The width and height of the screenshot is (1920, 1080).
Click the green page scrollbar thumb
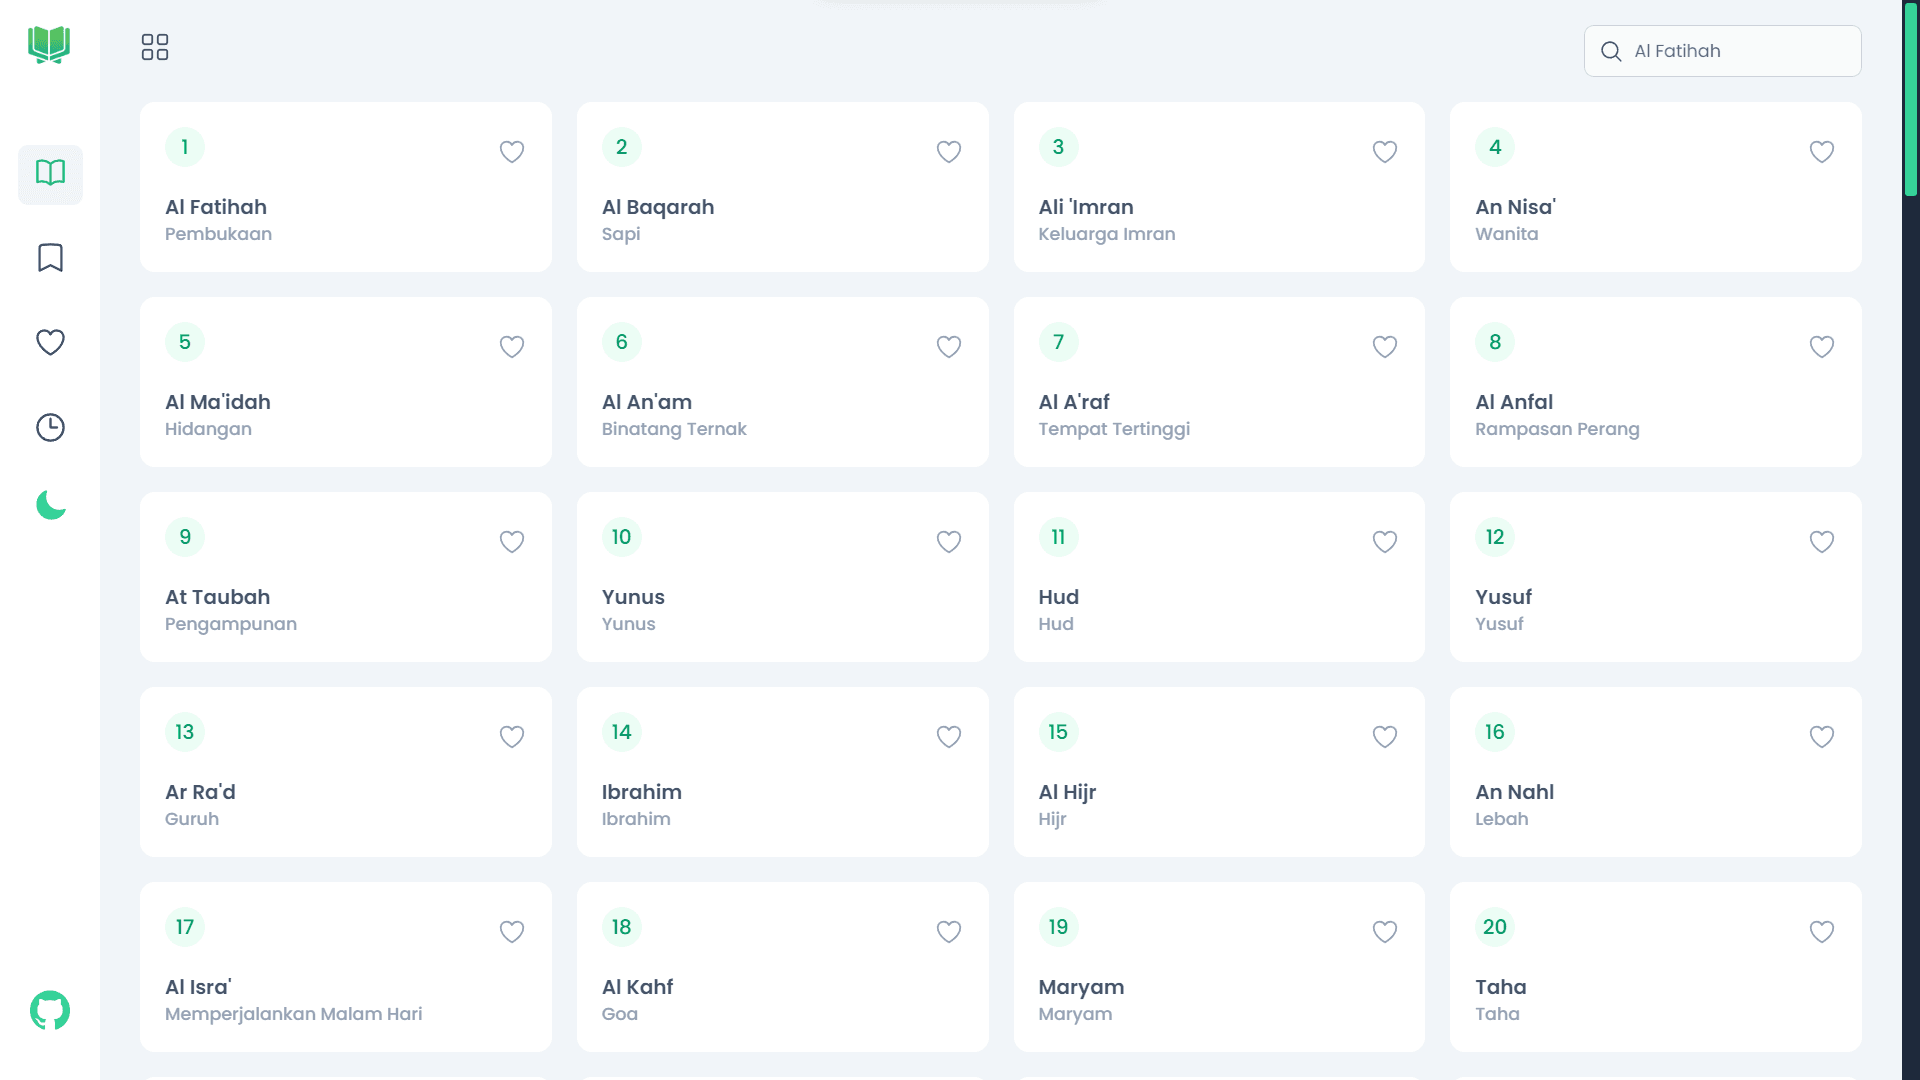(x=1910, y=100)
